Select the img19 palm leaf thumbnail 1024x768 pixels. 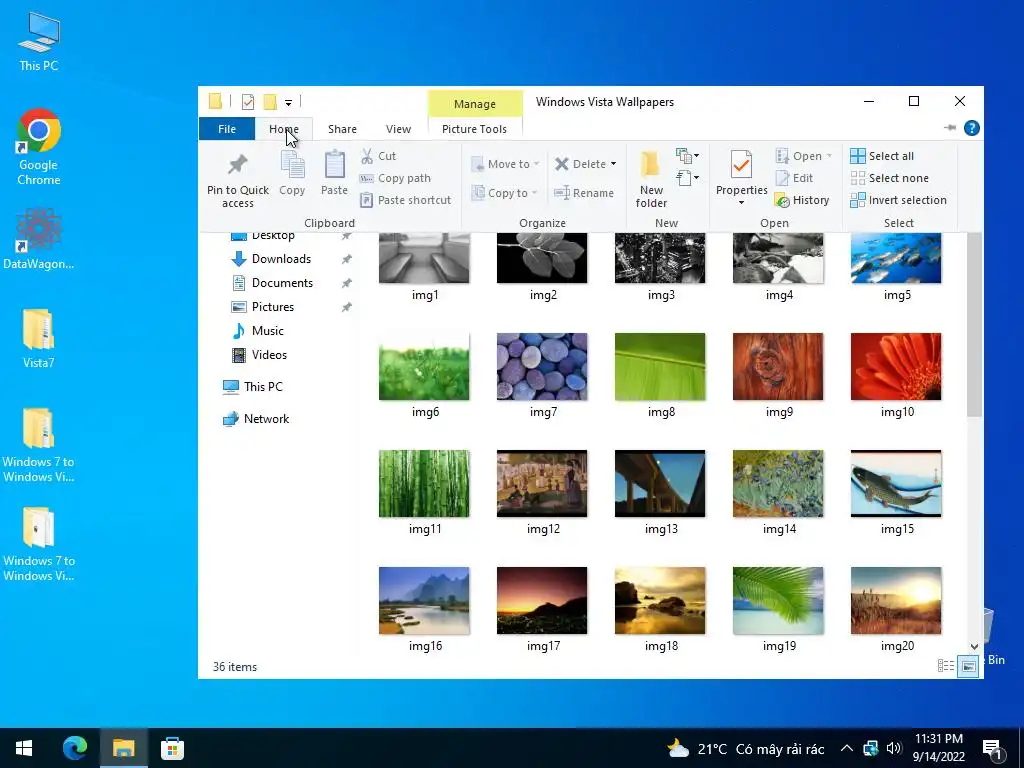(x=778, y=600)
